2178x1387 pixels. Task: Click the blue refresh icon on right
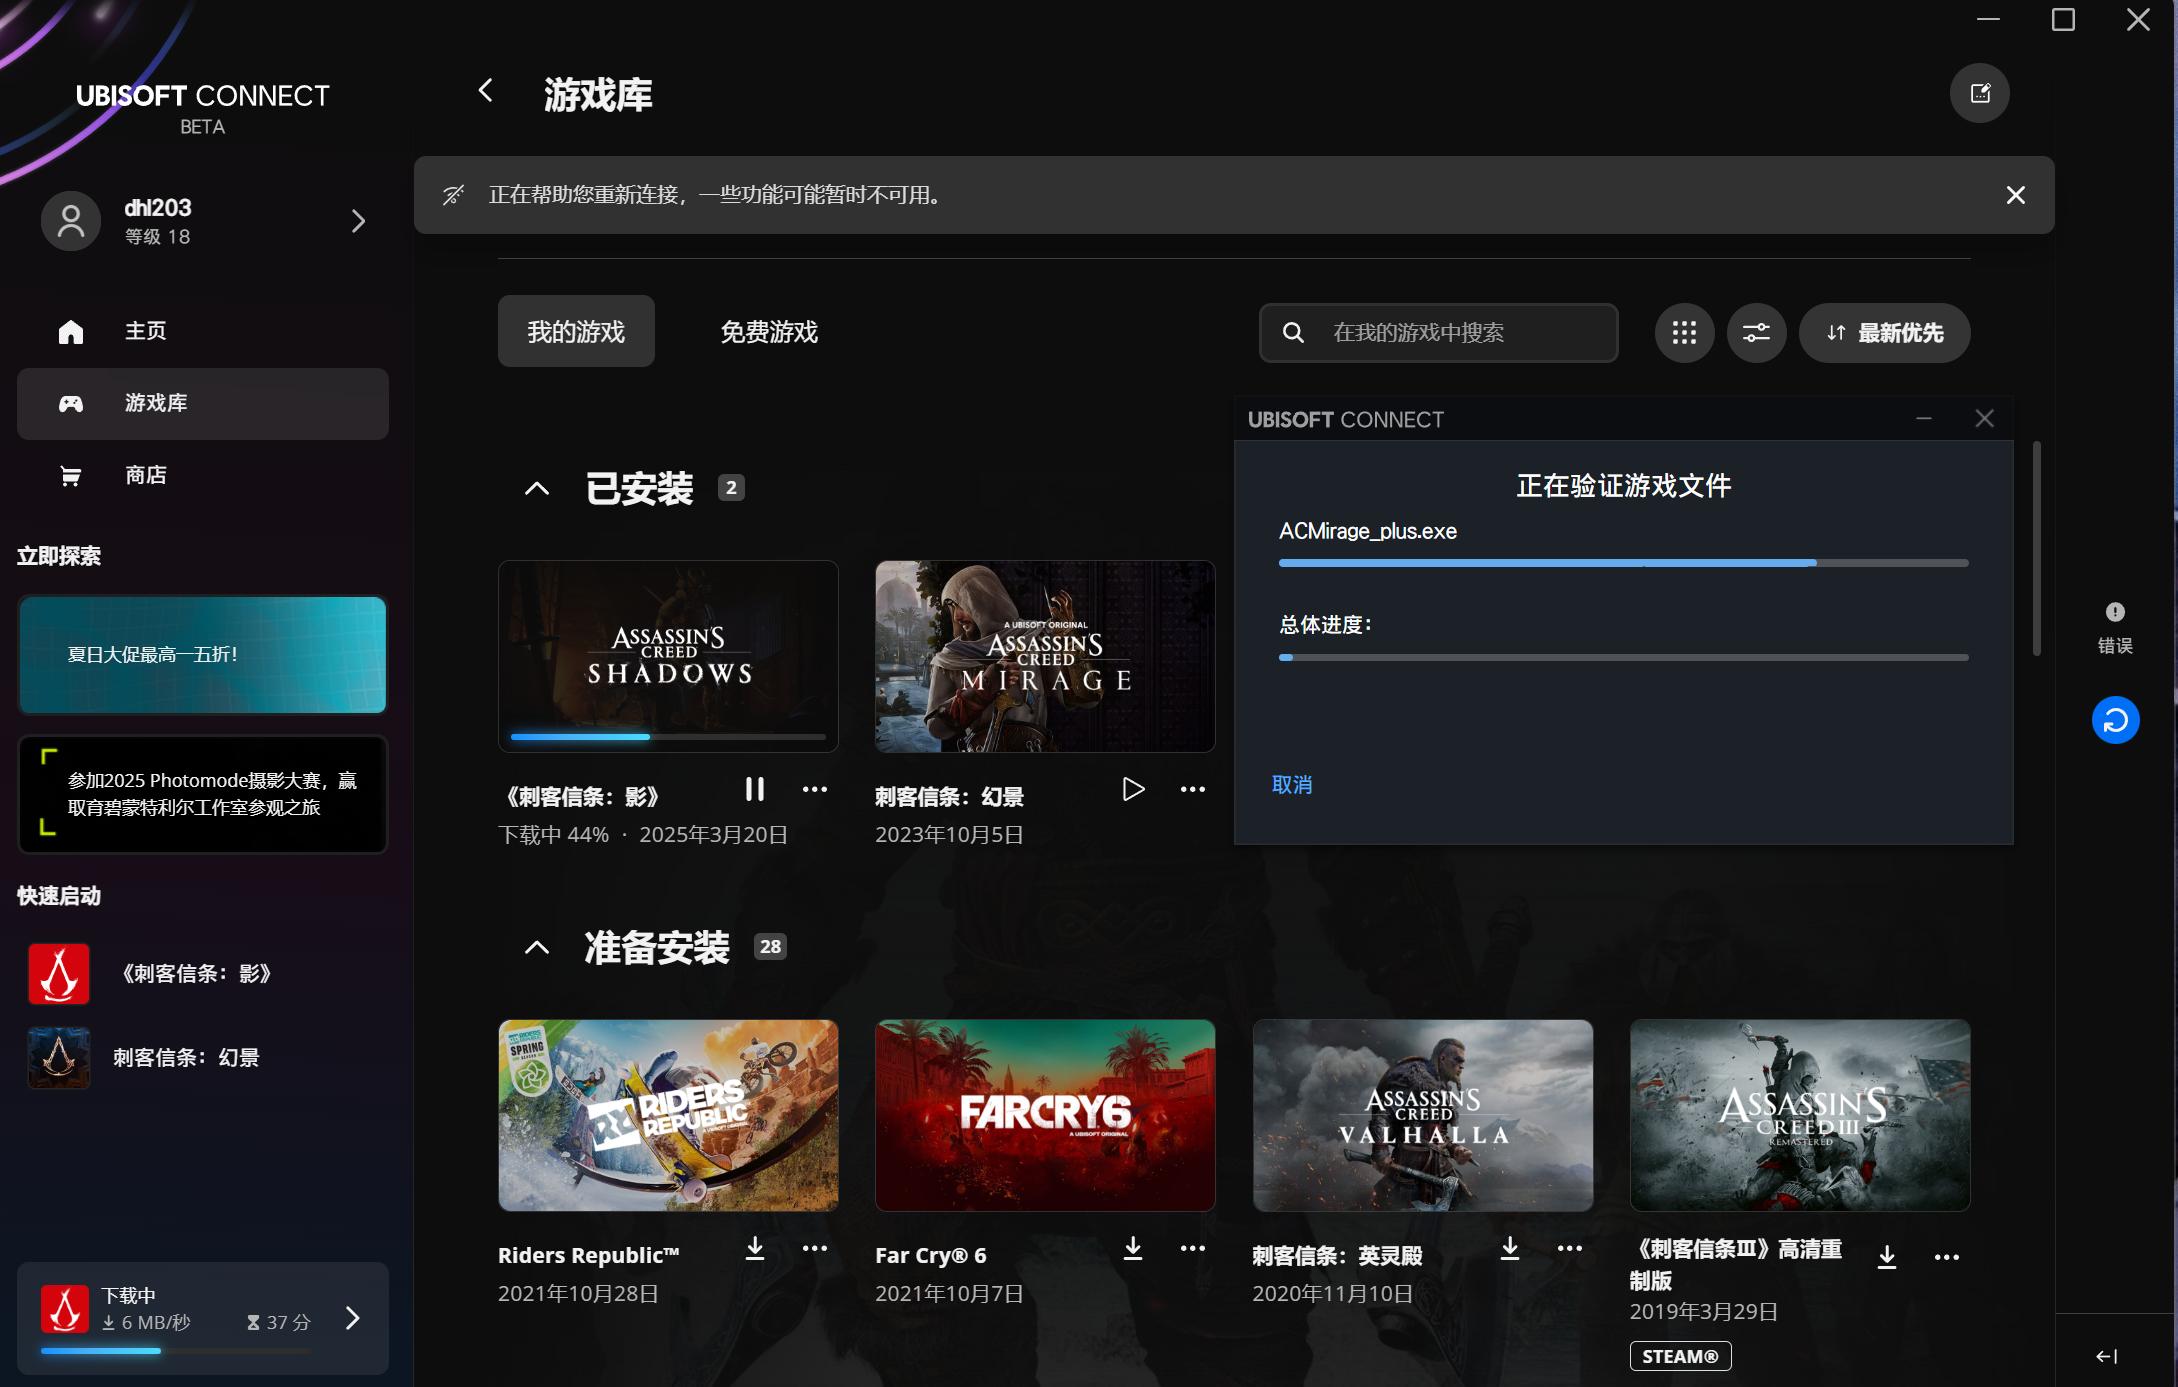coord(2115,720)
